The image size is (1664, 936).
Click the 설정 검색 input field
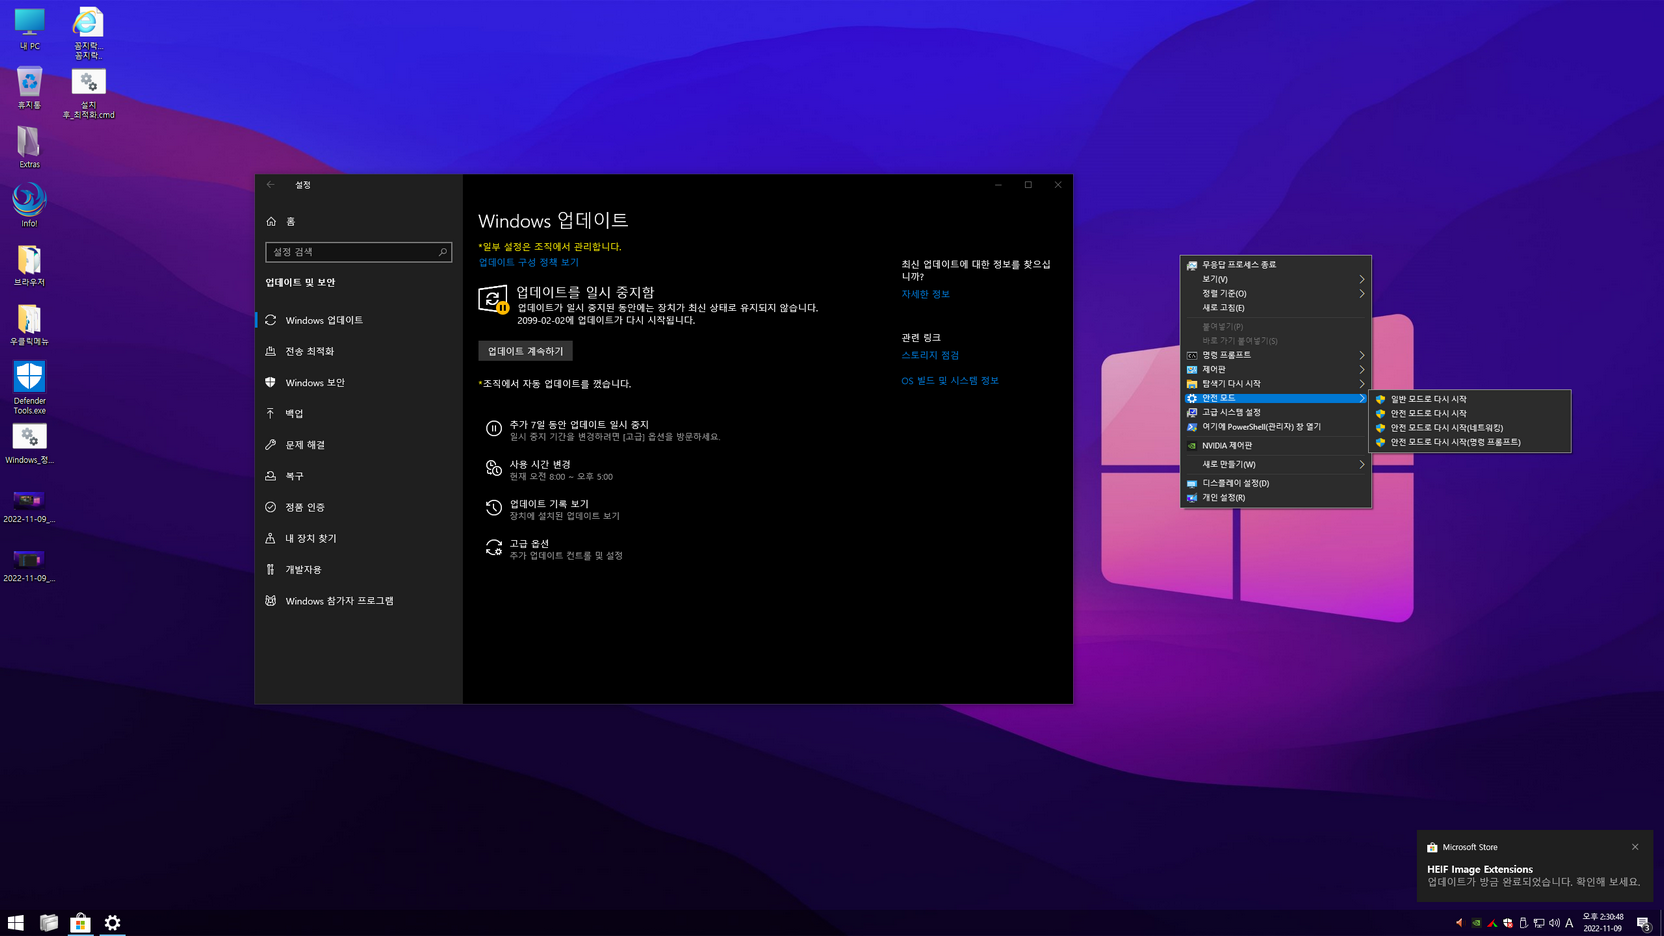pyautogui.click(x=358, y=252)
